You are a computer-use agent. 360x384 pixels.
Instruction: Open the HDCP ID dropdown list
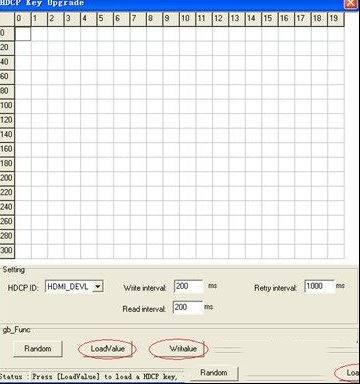pos(98,287)
